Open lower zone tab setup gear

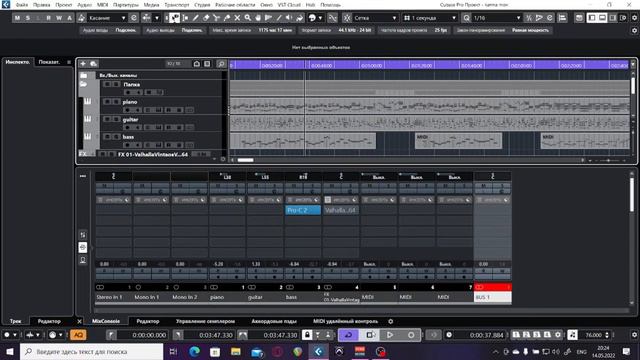click(x=391, y=321)
